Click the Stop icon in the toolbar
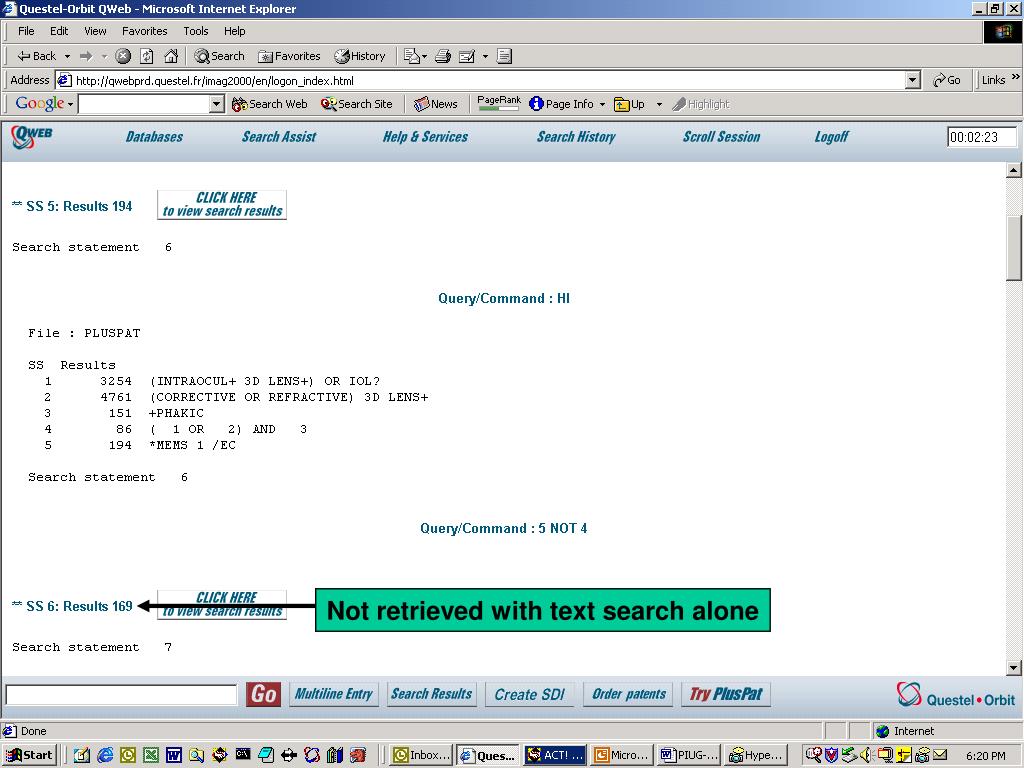This screenshot has width=1024, height=768. pos(123,56)
